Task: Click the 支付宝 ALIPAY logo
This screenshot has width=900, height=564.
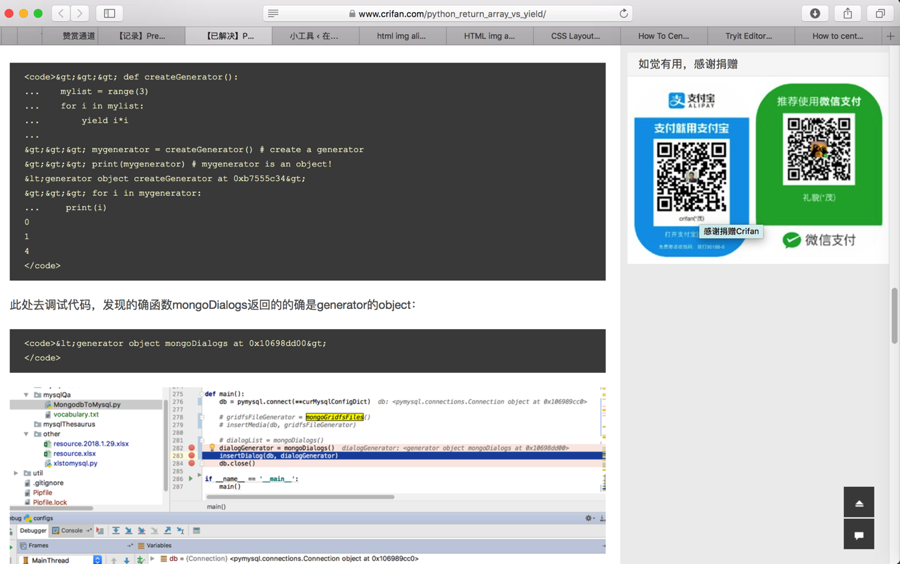Action: (x=692, y=100)
